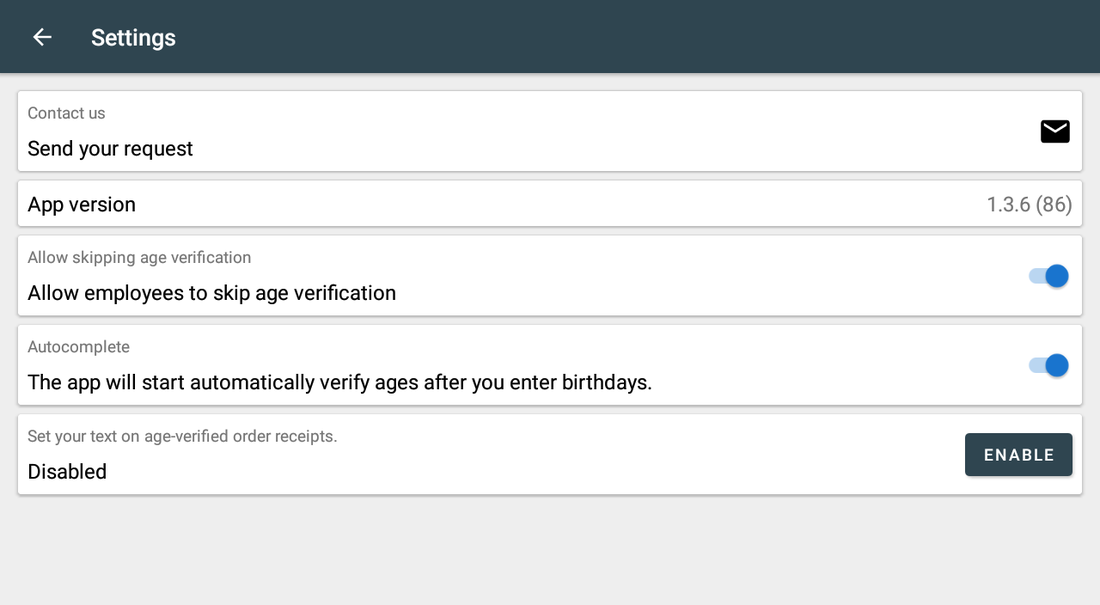Tap the 'App version' label
The image size is (1100, 605).
pyautogui.click(x=81, y=204)
